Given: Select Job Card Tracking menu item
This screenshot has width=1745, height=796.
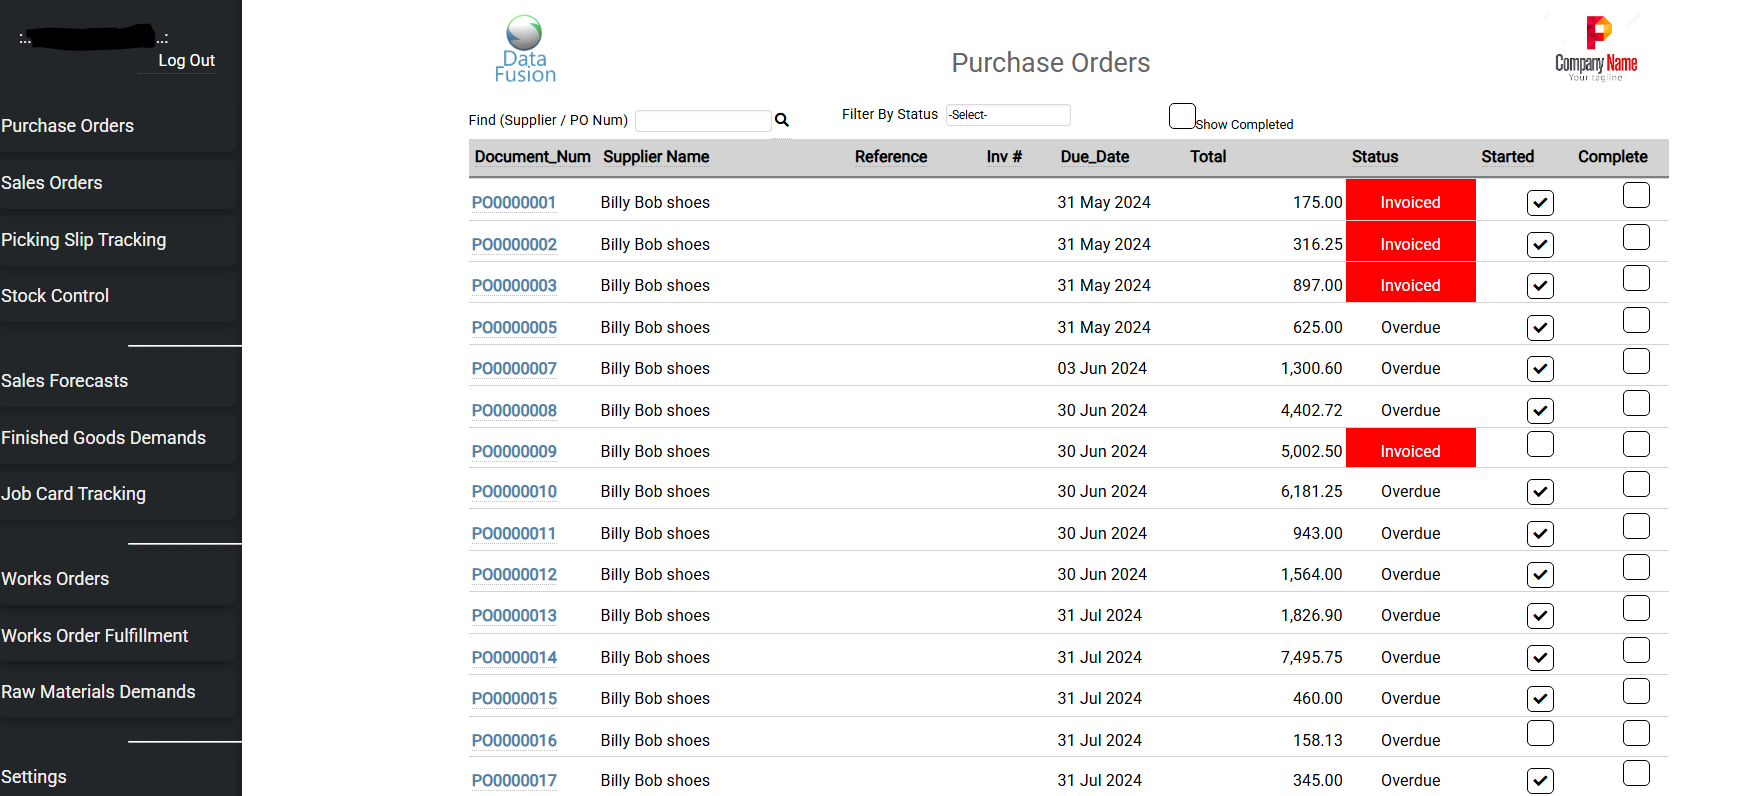Looking at the screenshot, I should (x=73, y=494).
